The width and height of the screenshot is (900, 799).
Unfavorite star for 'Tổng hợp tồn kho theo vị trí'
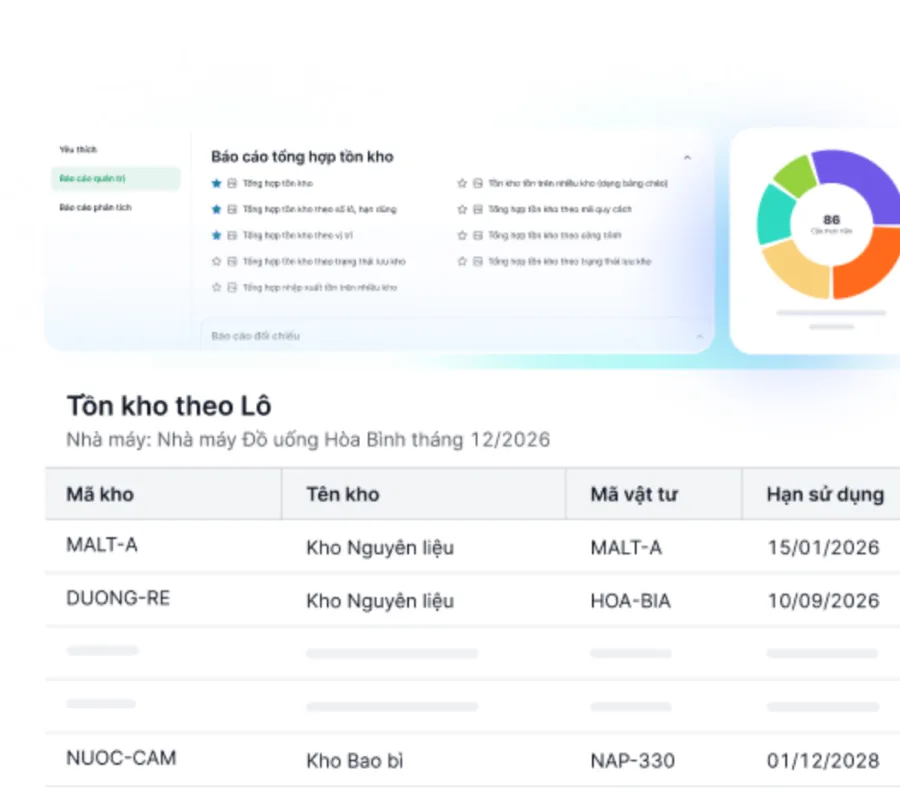(x=216, y=235)
